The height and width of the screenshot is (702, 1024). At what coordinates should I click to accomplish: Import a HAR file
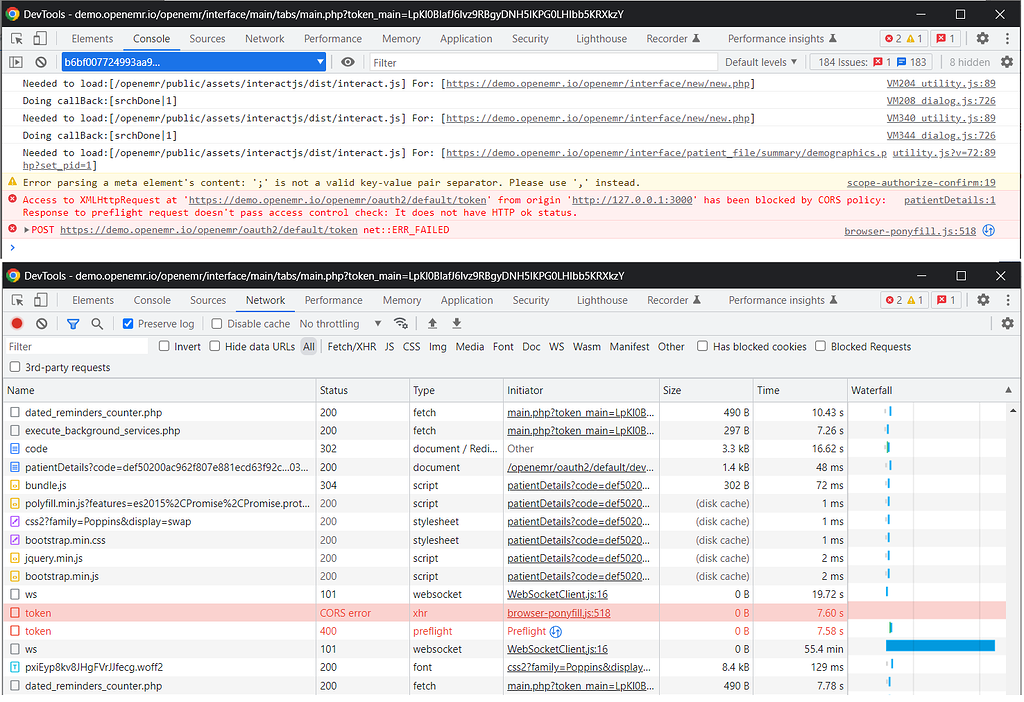click(430, 323)
